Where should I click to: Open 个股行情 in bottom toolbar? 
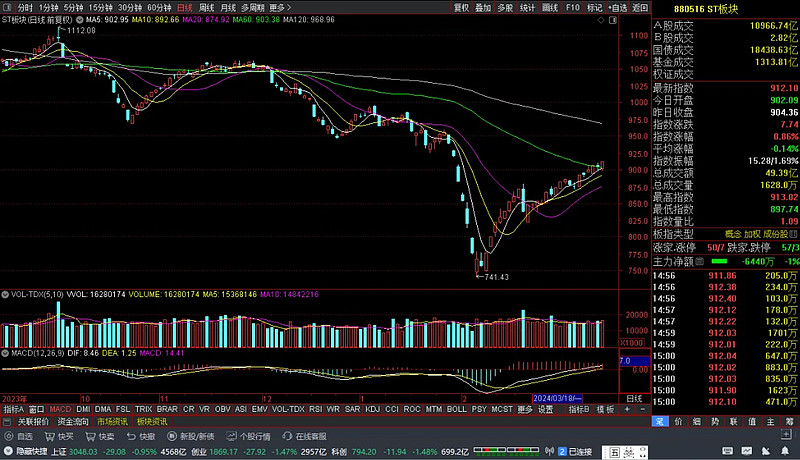[x=247, y=437]
